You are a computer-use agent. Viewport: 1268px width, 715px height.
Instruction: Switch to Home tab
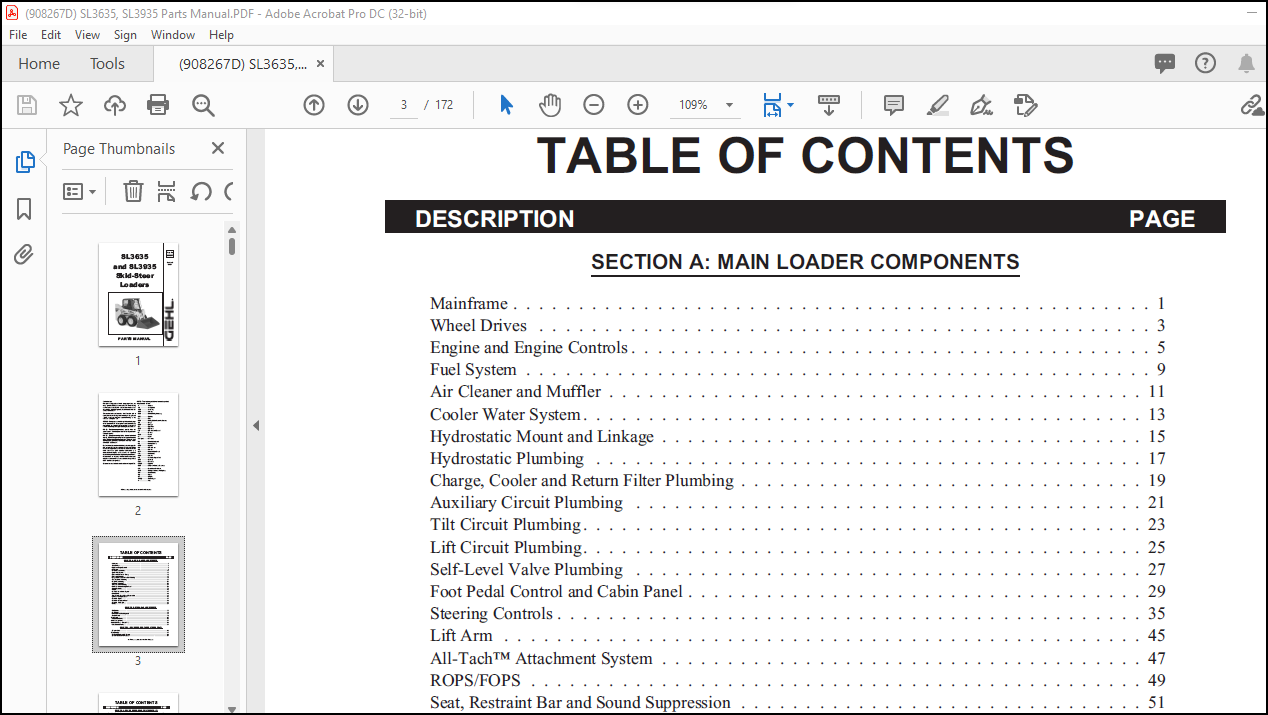39,63
